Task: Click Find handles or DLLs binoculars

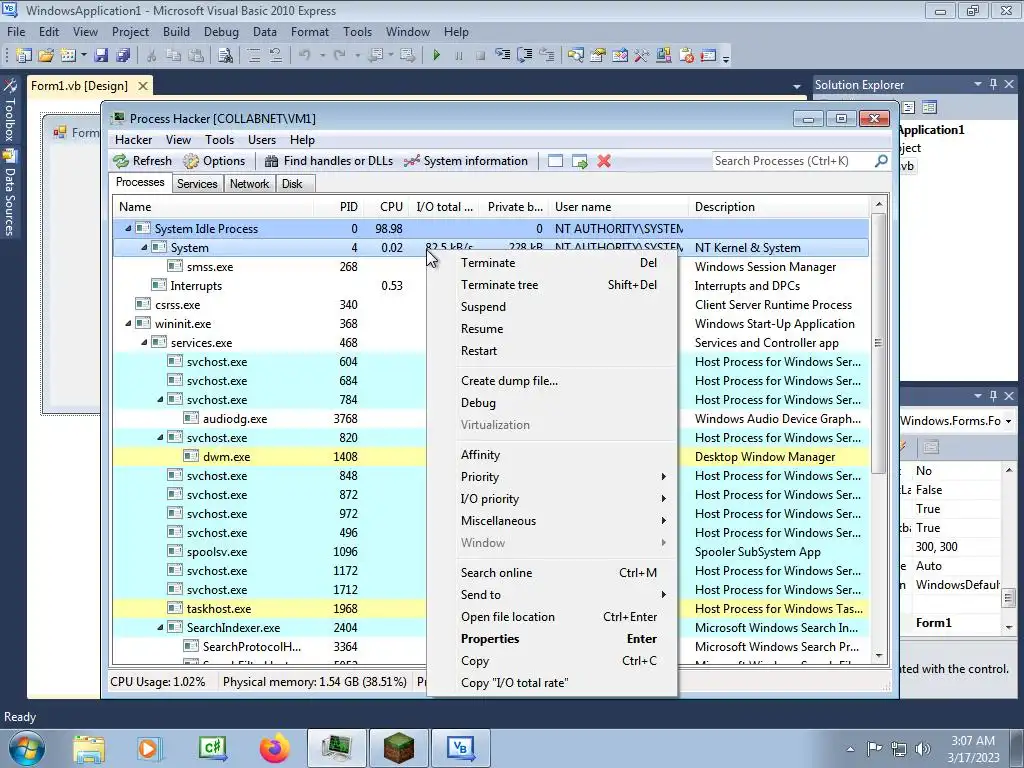Action: [x=328, y=161]
